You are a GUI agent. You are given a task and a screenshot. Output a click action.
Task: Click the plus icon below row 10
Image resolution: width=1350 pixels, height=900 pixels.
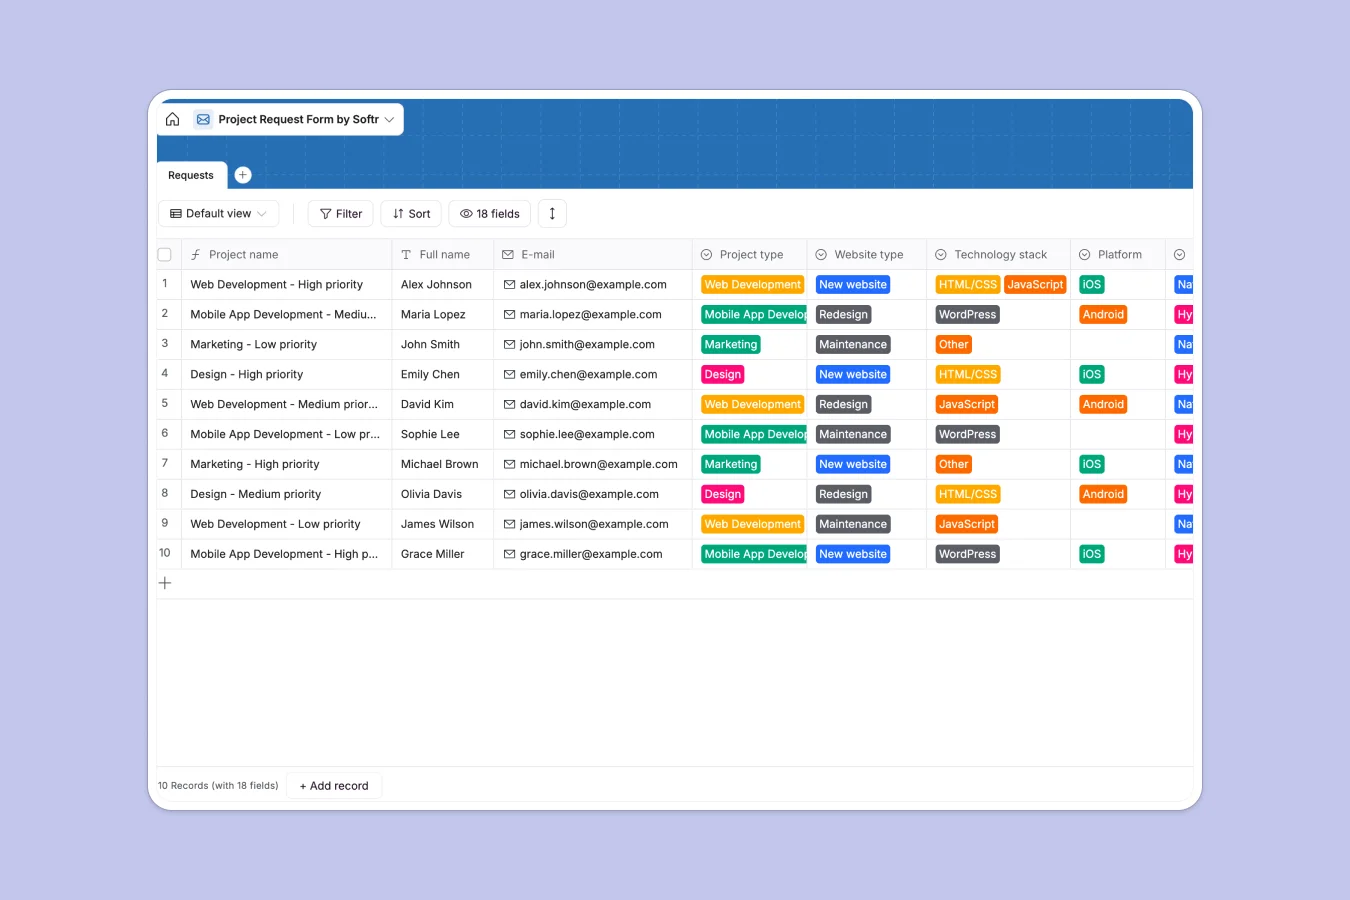(165, 582)
